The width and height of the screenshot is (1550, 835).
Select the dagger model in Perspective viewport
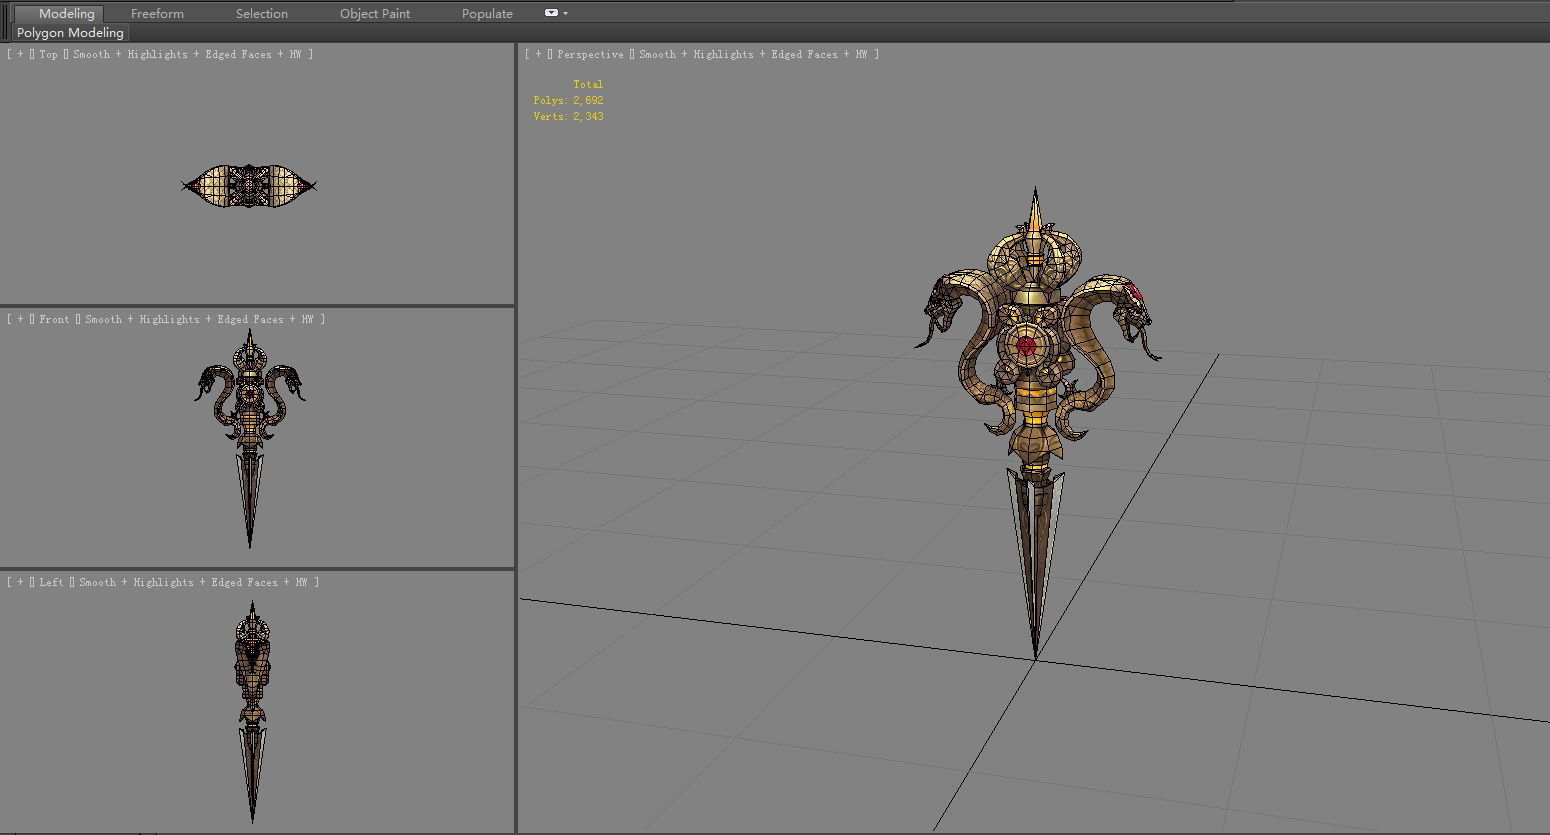point(1035,400)
